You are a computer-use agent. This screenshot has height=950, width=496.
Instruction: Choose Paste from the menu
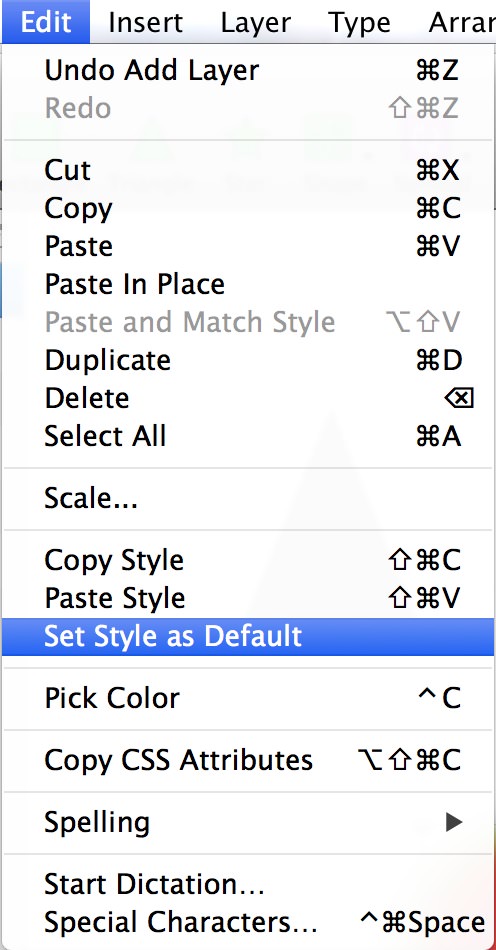point(248,247)
